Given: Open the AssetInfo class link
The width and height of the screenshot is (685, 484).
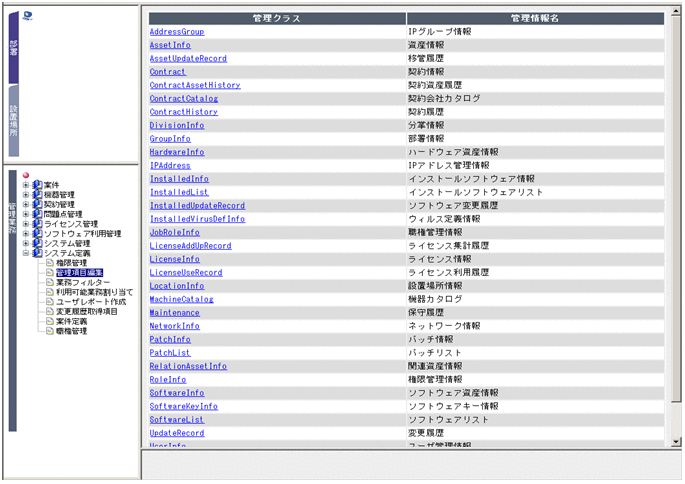Looking at the screenshot, I should click(170, 45).
